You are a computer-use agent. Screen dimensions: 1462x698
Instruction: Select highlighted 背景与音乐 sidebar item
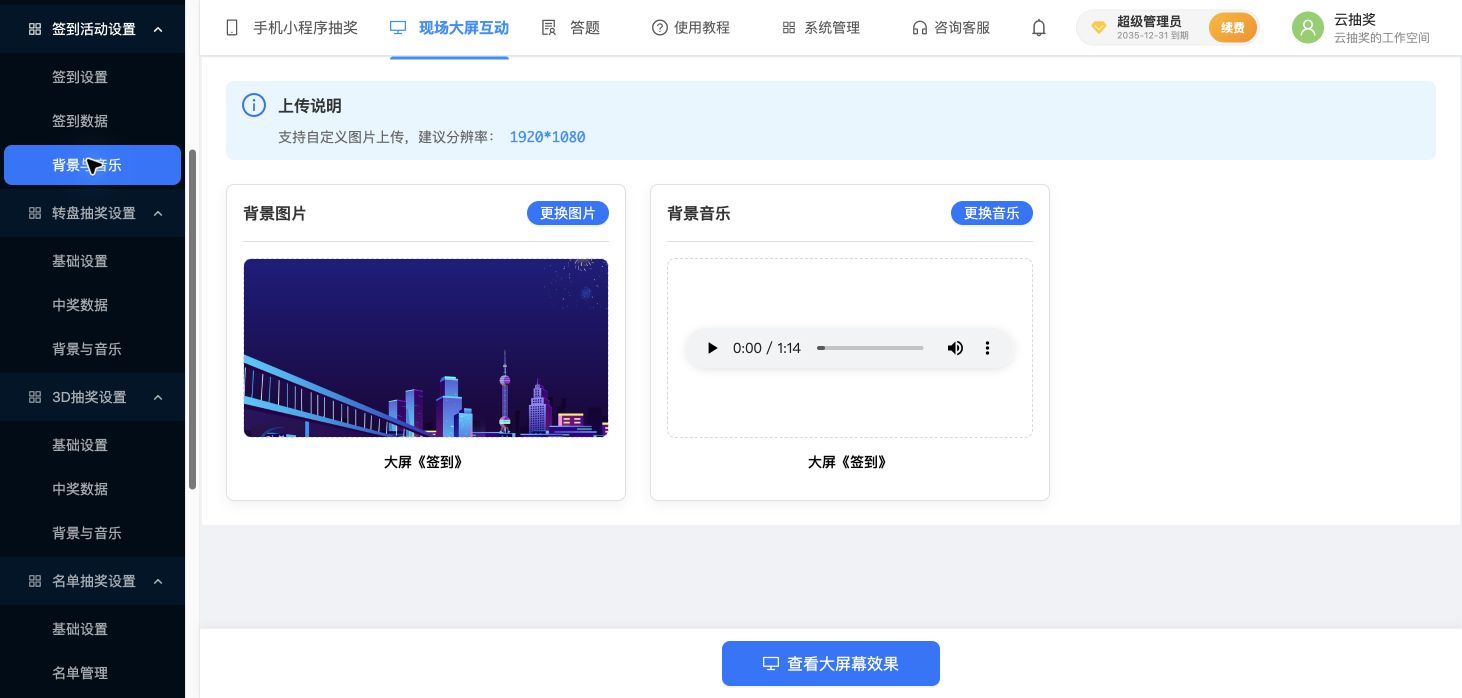click(x=92, y=165)
